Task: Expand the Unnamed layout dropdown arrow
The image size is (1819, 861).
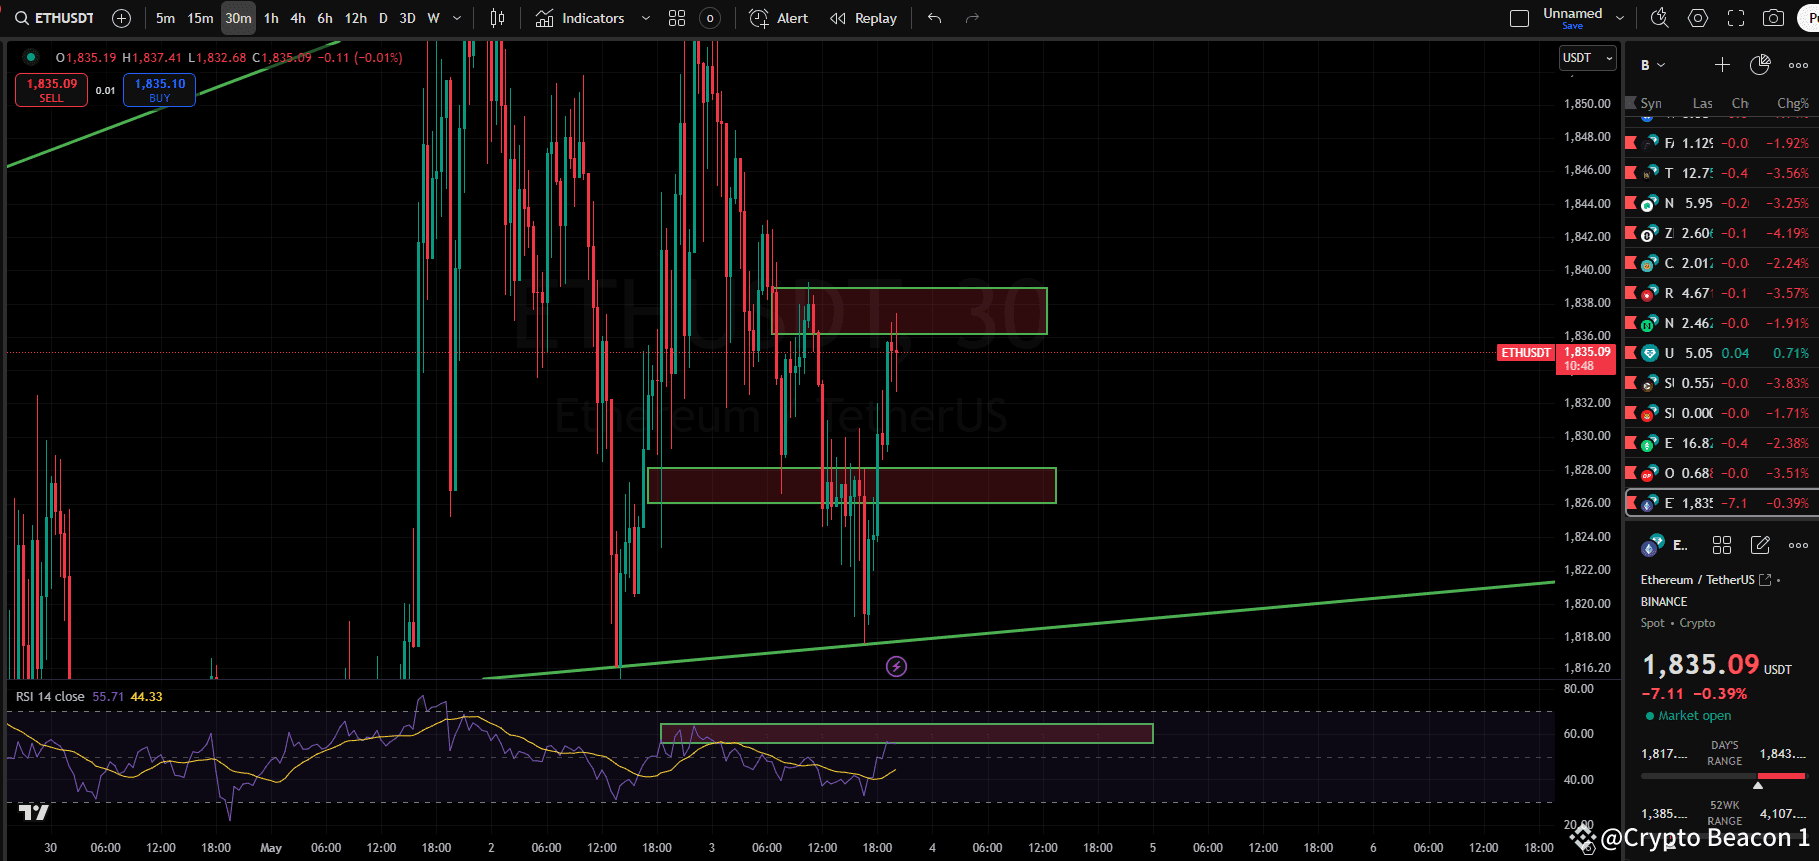Action: 1620,18
